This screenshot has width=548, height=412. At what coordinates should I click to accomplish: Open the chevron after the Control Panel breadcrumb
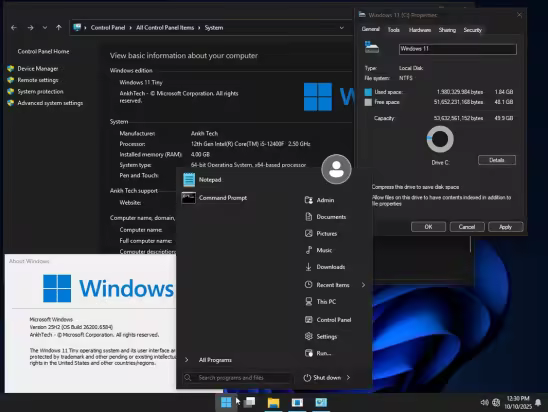click(x=130, y=28)
